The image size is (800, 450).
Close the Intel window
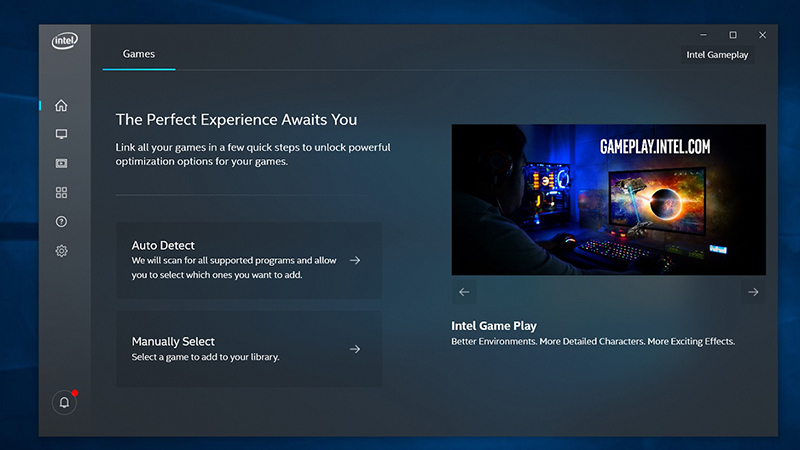[x=762, y=35]
